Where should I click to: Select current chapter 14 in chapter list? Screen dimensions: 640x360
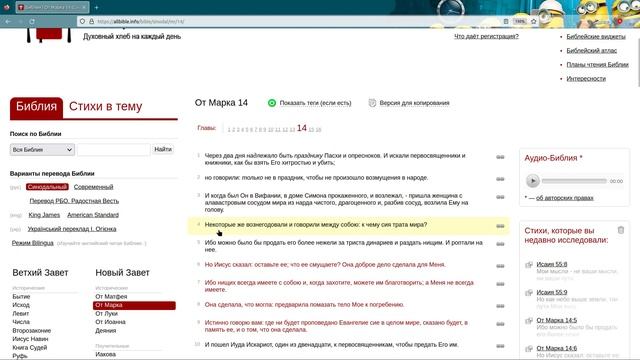(302, 128)
